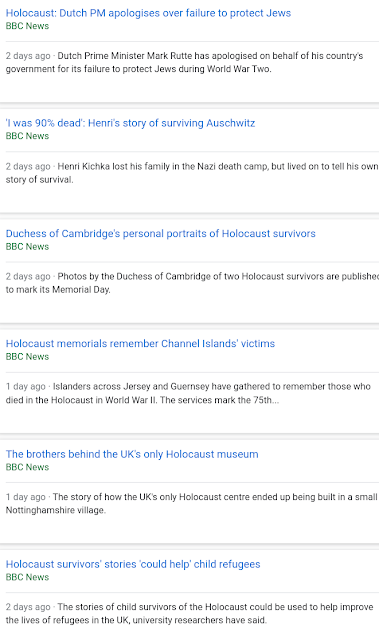Open Holocaust memorials Channel Islands' victims link
Image resolution: width=379 pixels, height=640 pixels.
(140, 344)
